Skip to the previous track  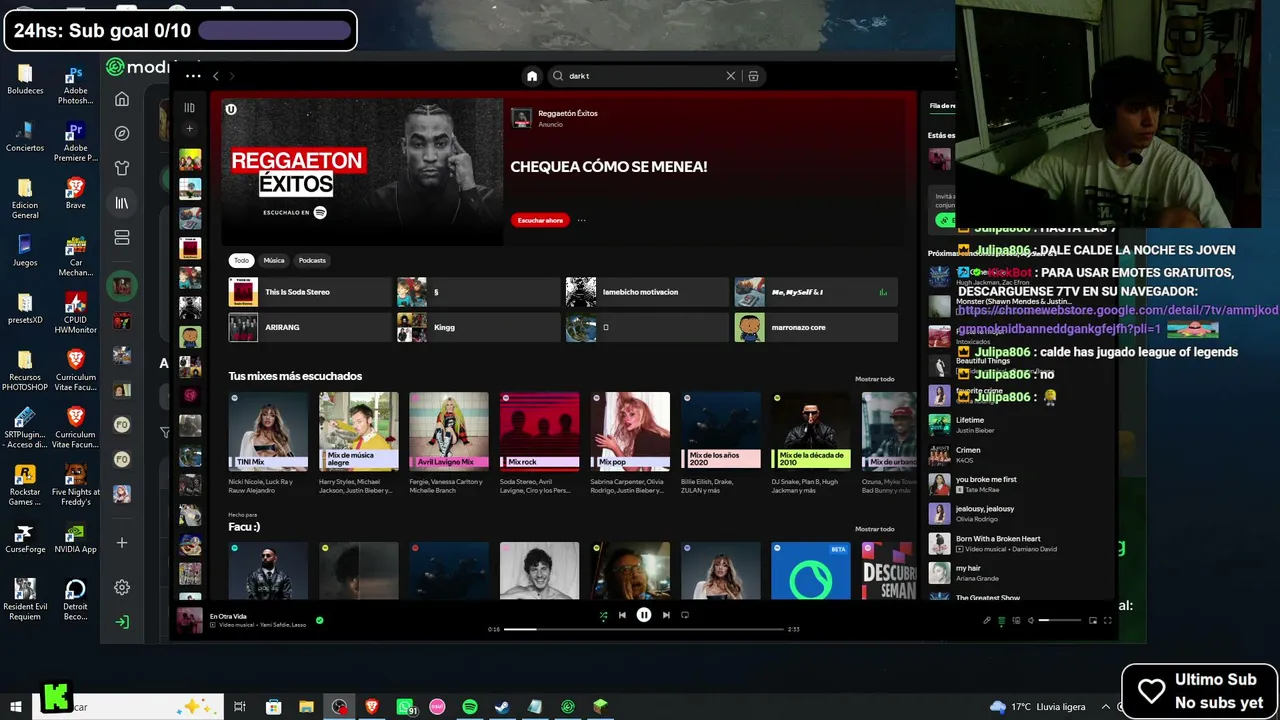pyautogui.click(x=622, y=615)
